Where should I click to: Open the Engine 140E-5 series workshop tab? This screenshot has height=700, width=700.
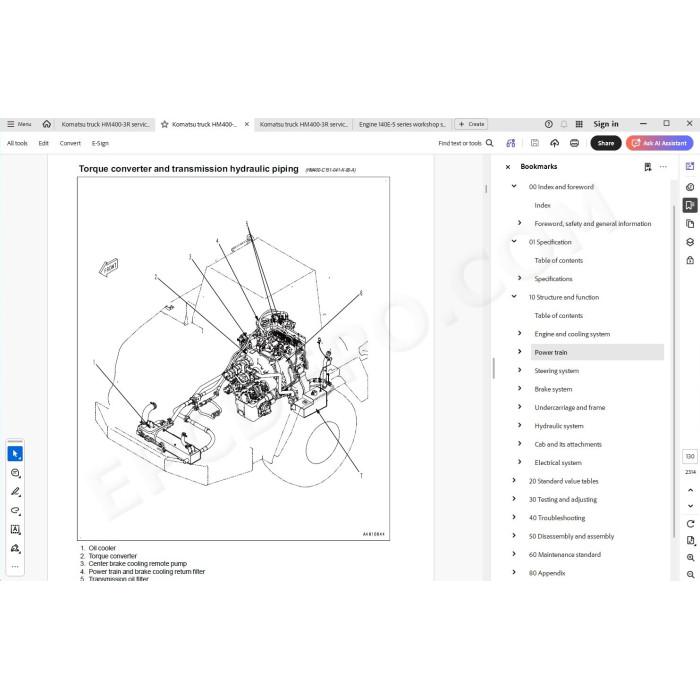click(x=402, y=124)
